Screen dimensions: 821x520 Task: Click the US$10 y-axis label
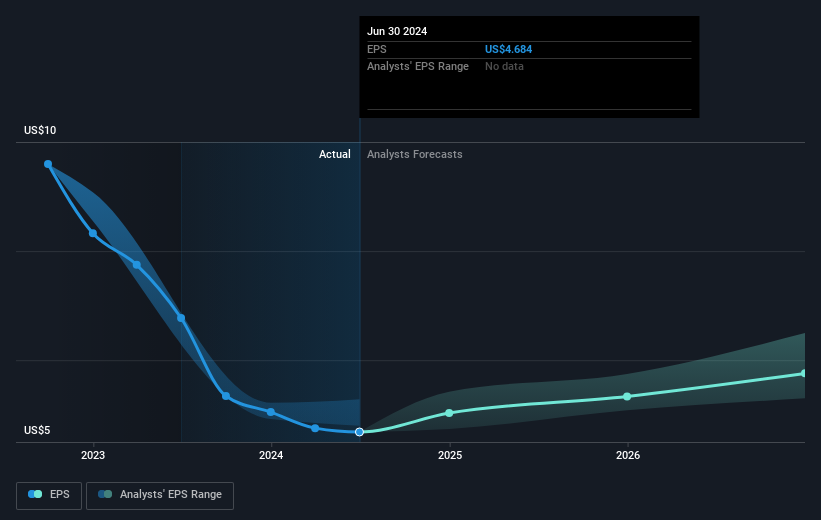coord(40,130)
